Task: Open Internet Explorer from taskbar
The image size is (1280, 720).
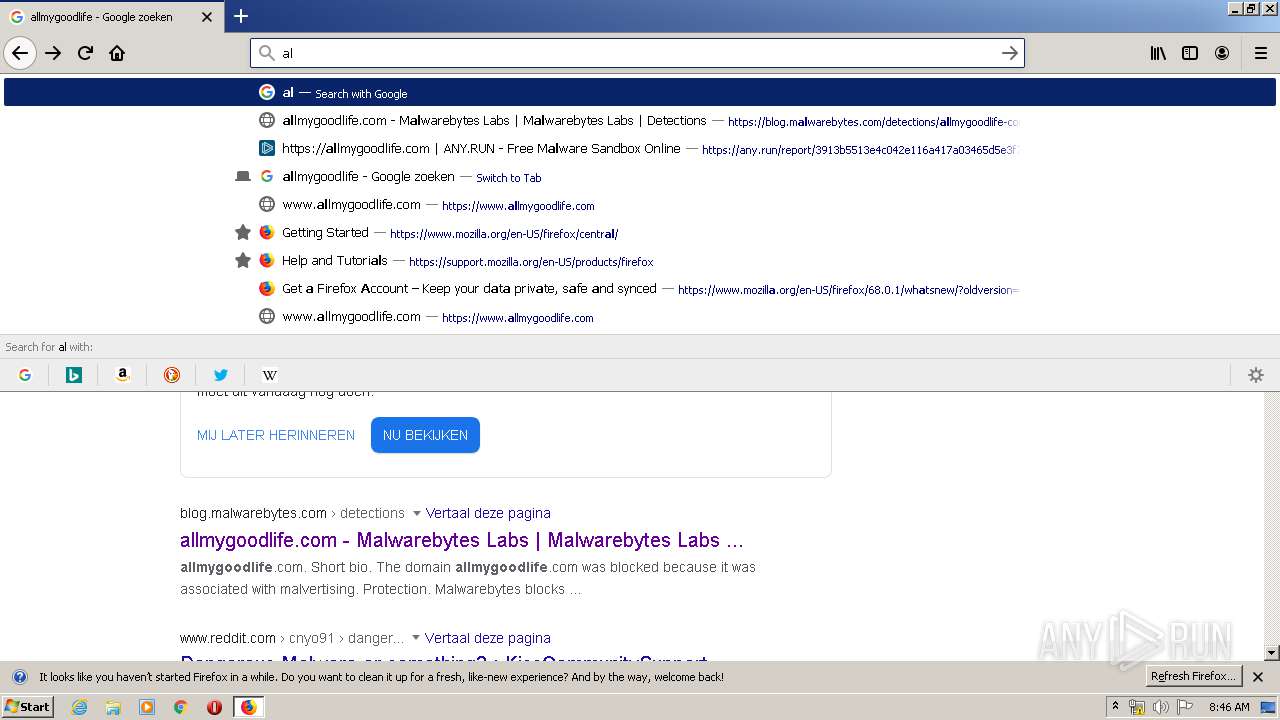Action: [x=80, y=707]
